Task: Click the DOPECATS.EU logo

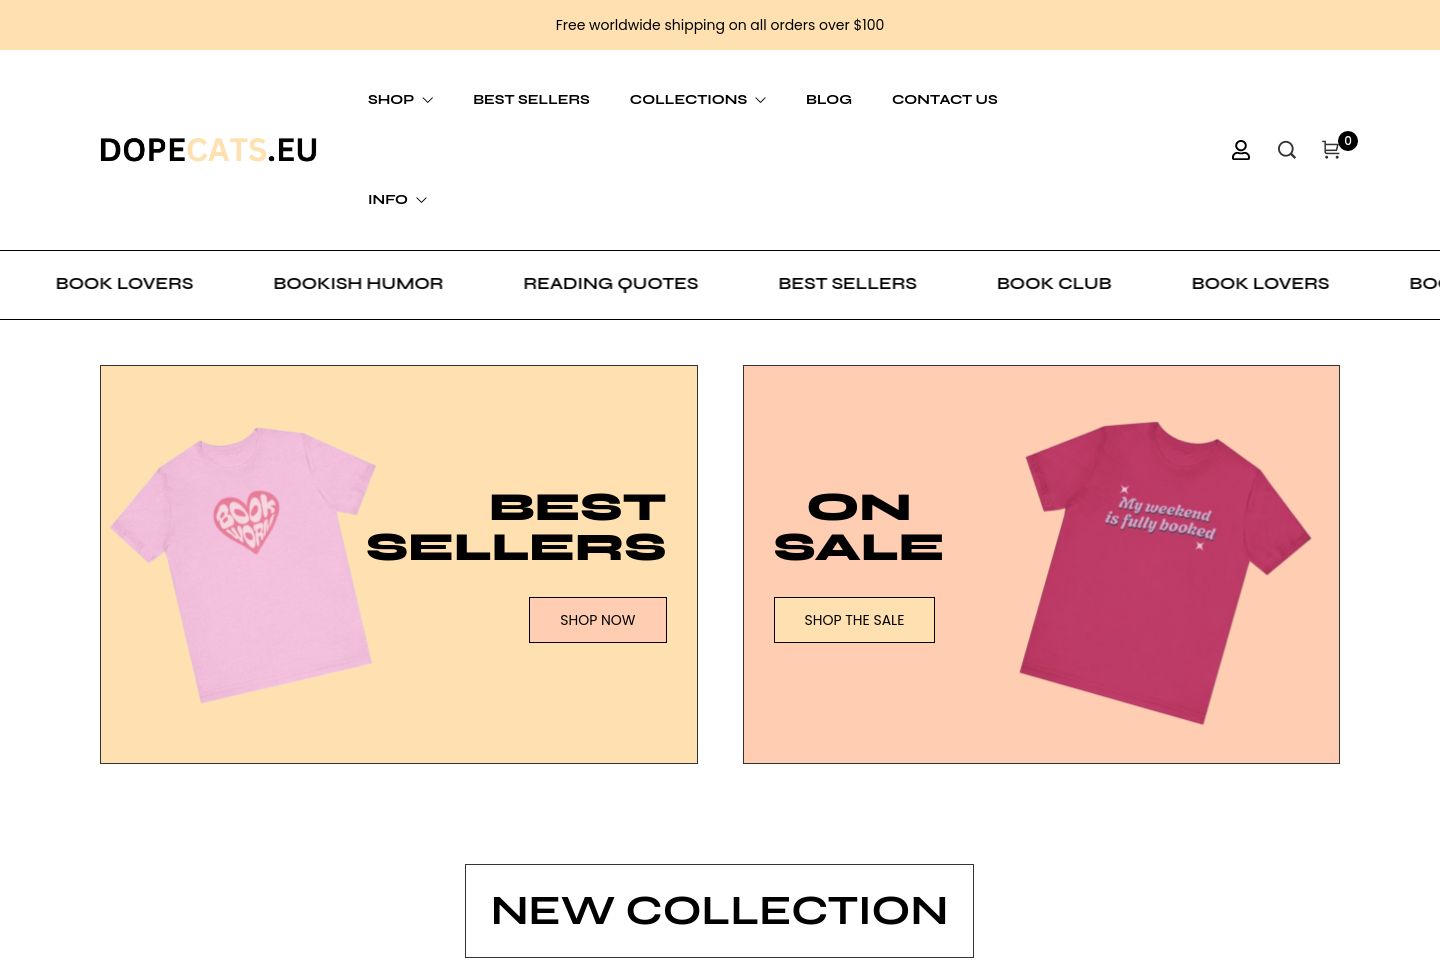Action: point(208,150)
